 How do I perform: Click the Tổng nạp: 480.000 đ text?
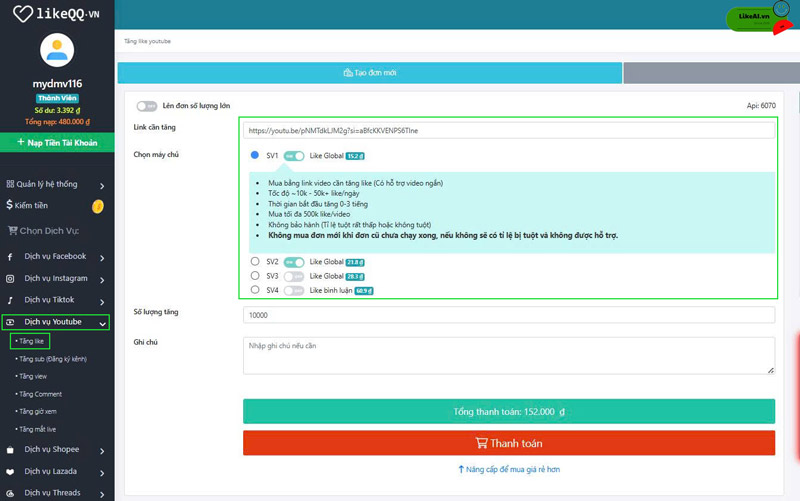click(57, 122)
